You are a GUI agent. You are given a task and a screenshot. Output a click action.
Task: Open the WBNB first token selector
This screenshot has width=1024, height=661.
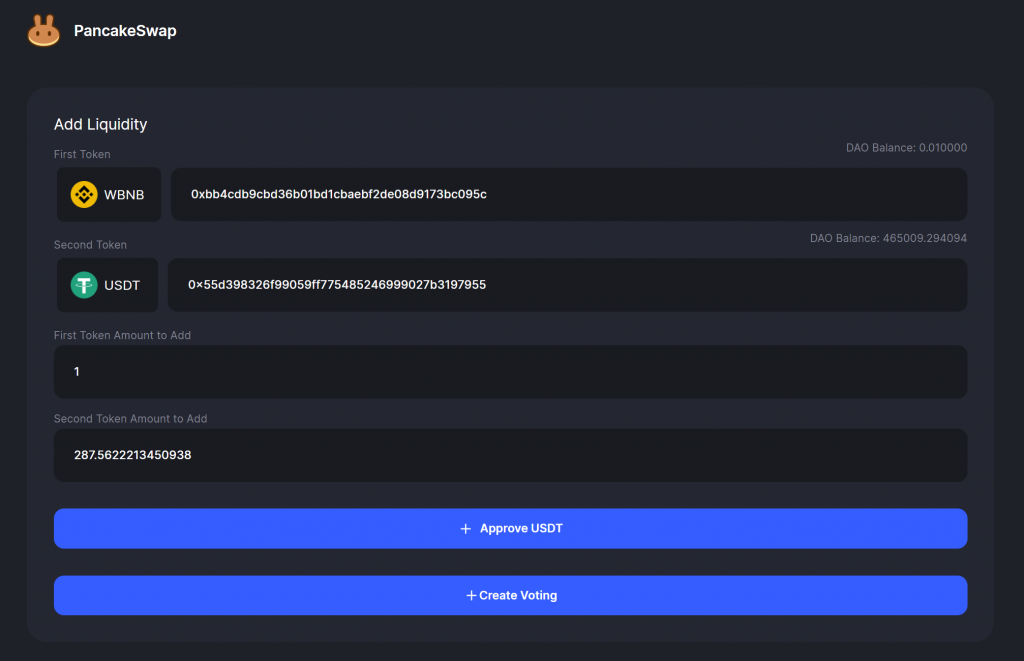tap(109, 195)
